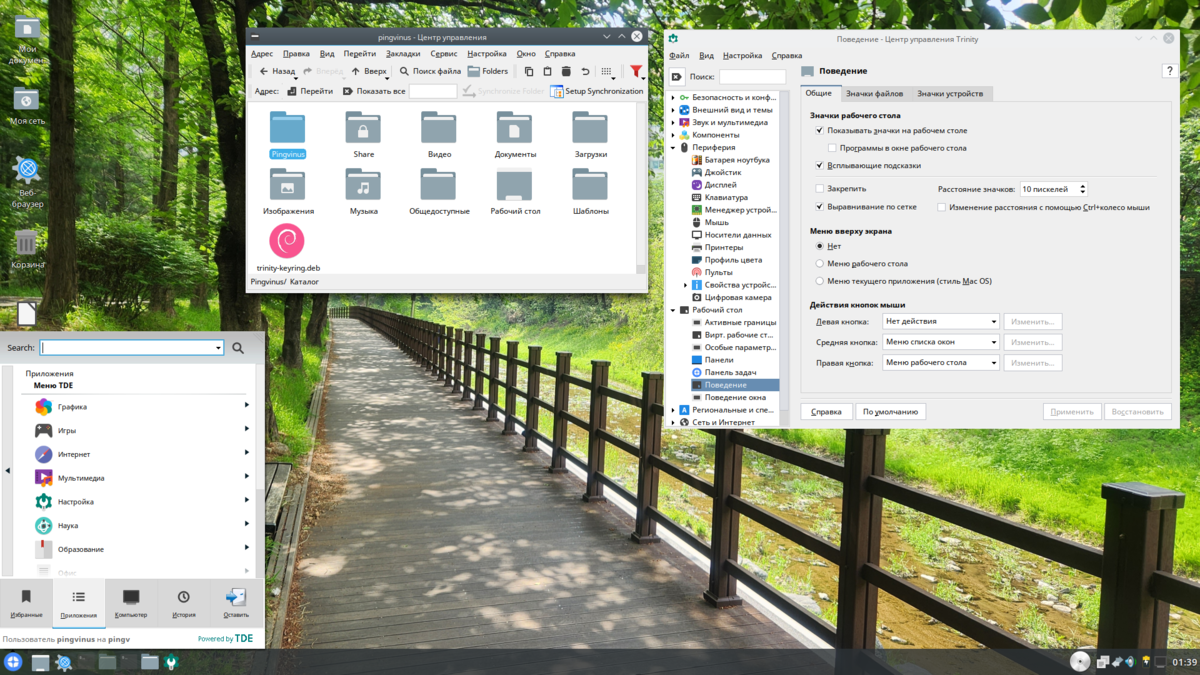Go up with the Вверх toolbar button
This screenshot has width=1200, height=675.
click(x=368, y=71)
